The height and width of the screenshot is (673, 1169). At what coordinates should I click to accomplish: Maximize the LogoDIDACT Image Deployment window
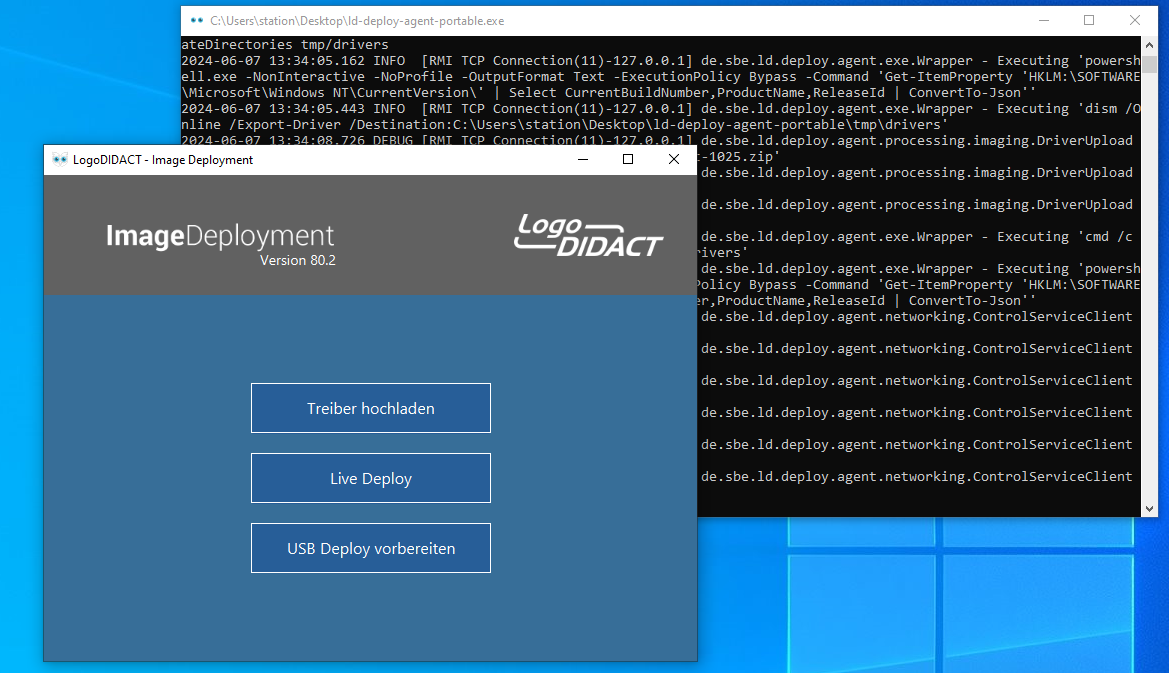pyautogui.click(x=628, y=159)
